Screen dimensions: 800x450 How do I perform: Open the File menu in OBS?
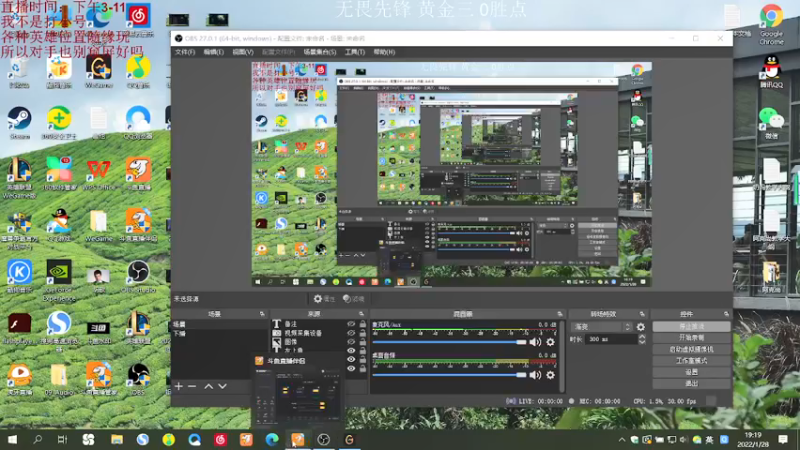click(x=185, y=52)
